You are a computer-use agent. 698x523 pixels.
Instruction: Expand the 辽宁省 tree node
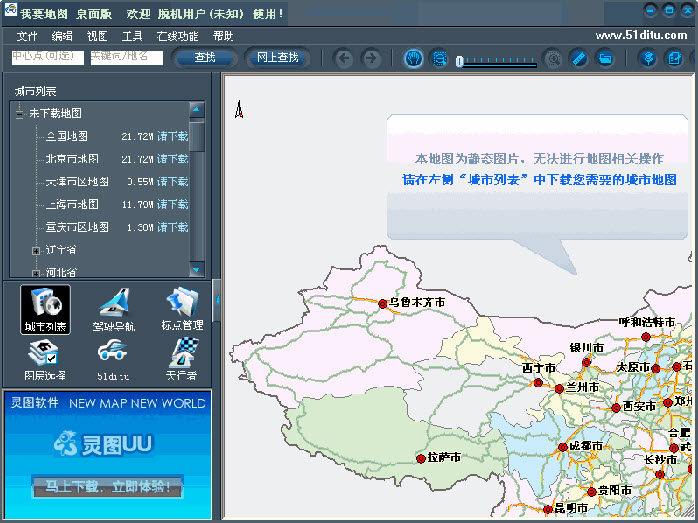tap(36, 250)
